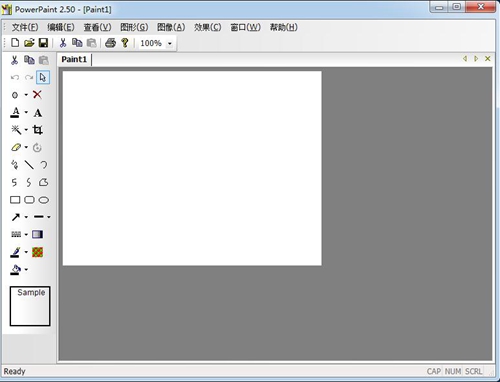The width and height of the screenshot is (500, 382).
Task: Click the right tab scroll arrow
Action: pyautogui.click(x=476, y=59)
